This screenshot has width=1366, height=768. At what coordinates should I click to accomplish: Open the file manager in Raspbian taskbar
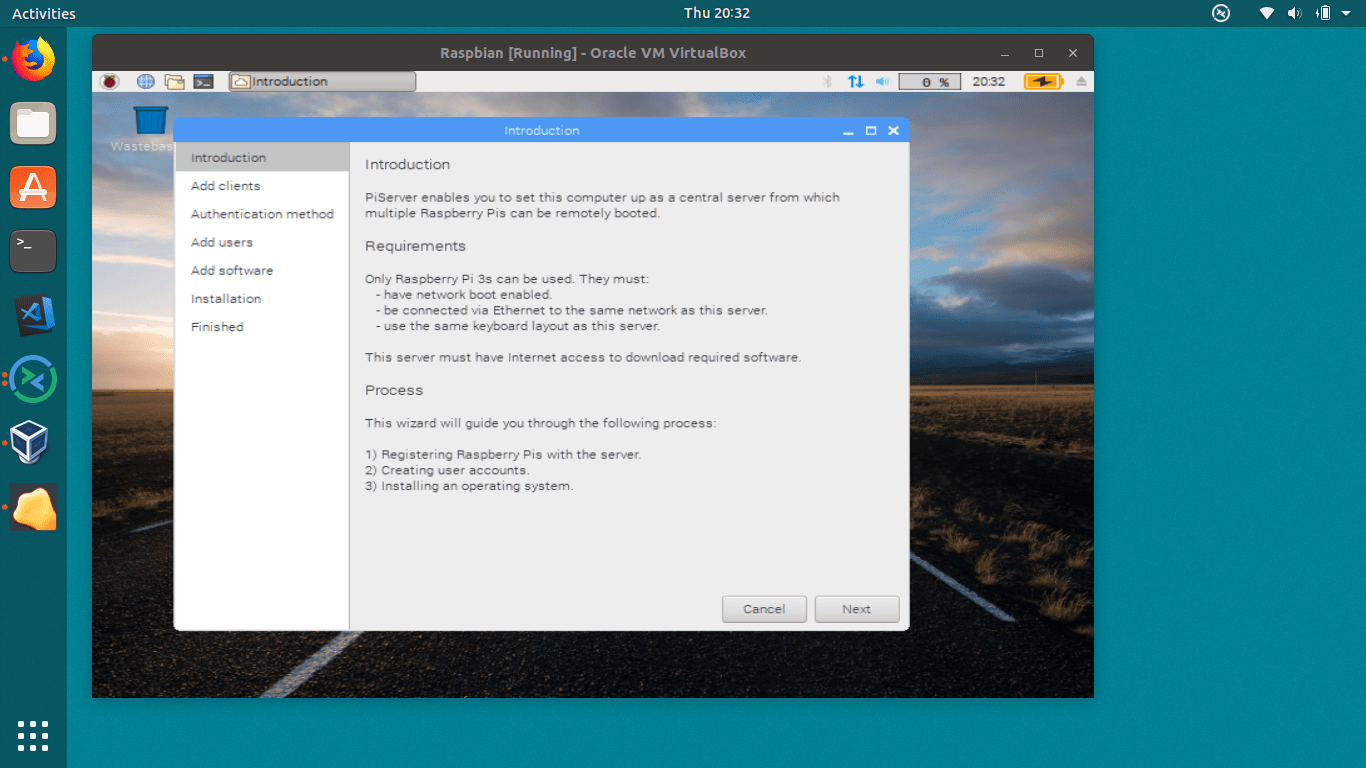175,81
